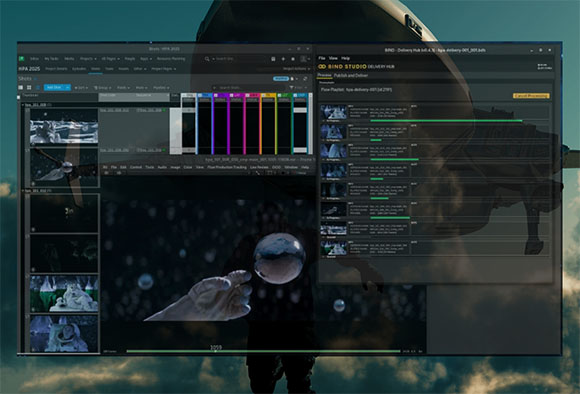Collapse the hpa_101_008 shot group
Screen dimensions: 580x394
tap(23, 105)
